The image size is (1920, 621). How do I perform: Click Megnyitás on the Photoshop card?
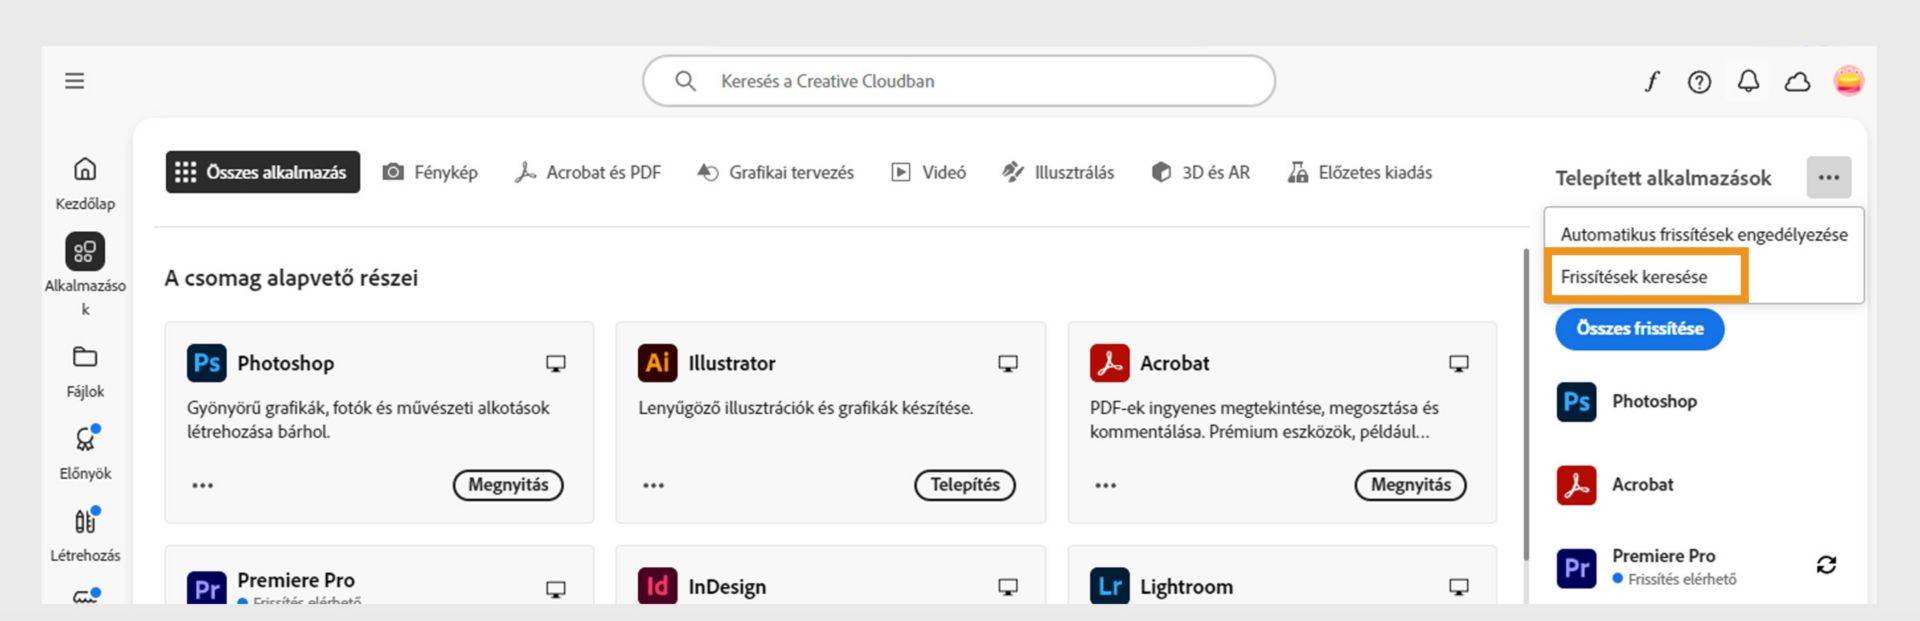508,485
